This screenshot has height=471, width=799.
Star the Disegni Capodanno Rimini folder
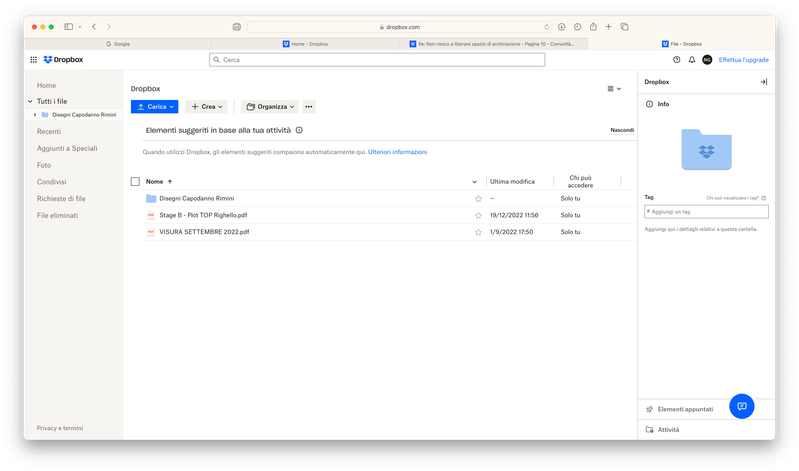tap(478, 199)
